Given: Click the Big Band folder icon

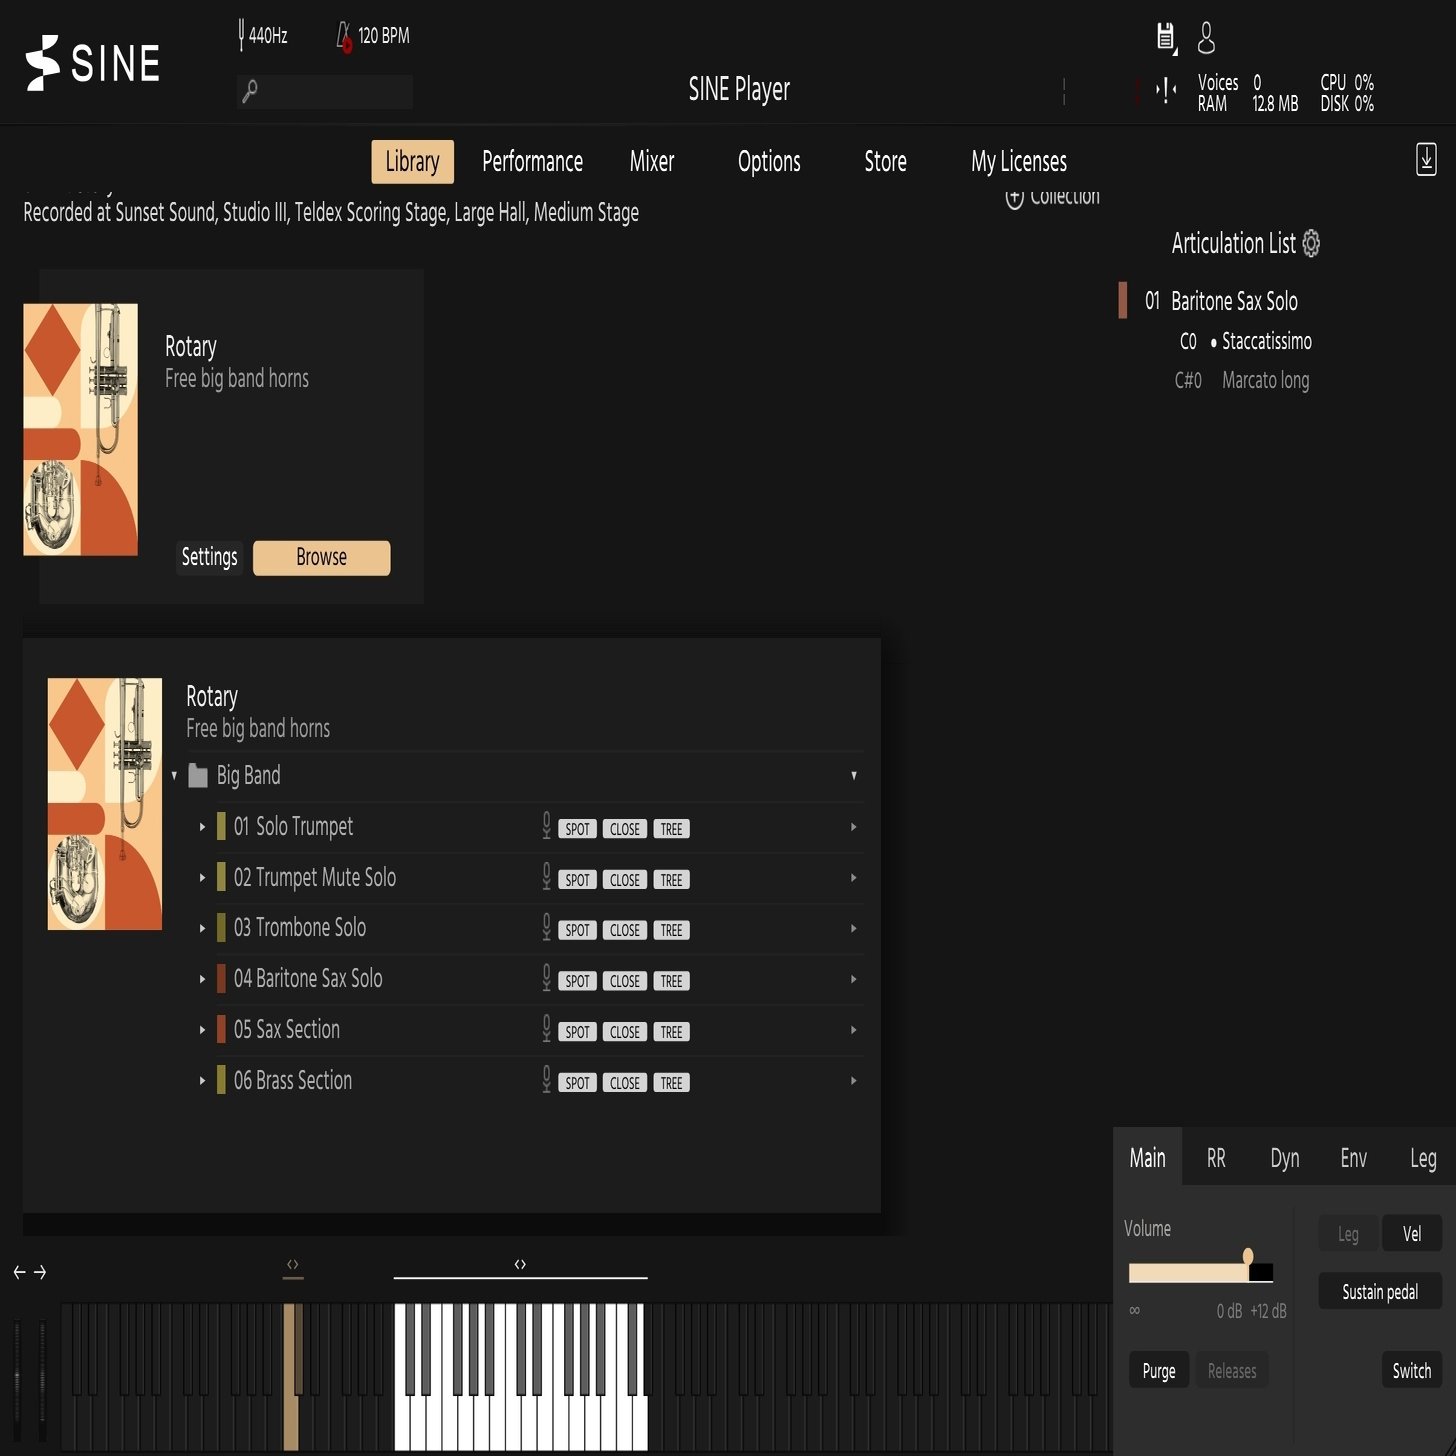Looking at the screenshot, I should (198, 776).
